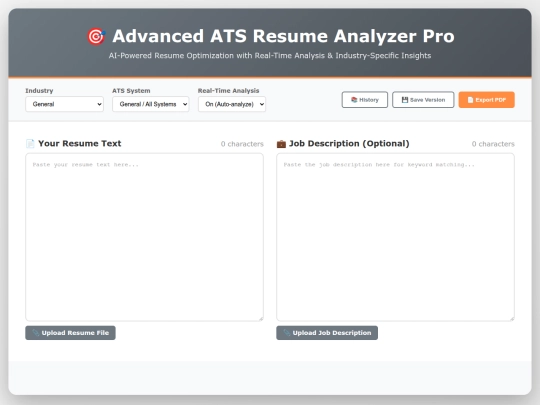Click the document icon beside Your Resume Text
The image size is (540, 405).
click(x=30, y=144)
